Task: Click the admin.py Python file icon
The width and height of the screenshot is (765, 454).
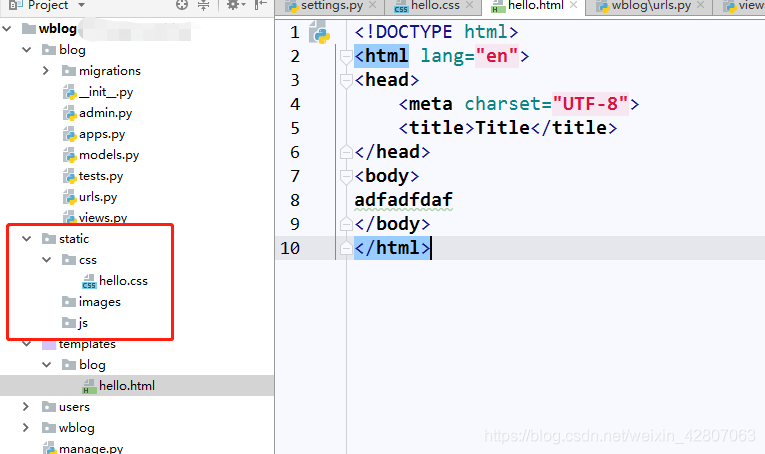Action: (70, 113)
